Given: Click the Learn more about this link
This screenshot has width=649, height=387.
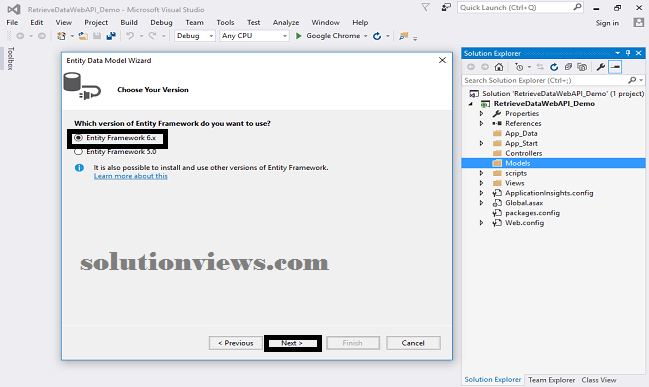Looking at the screenshot, I should [x=130, y=176].
